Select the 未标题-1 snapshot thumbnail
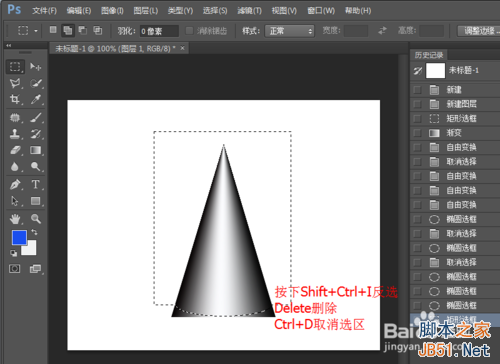 [x=435, y=70]
